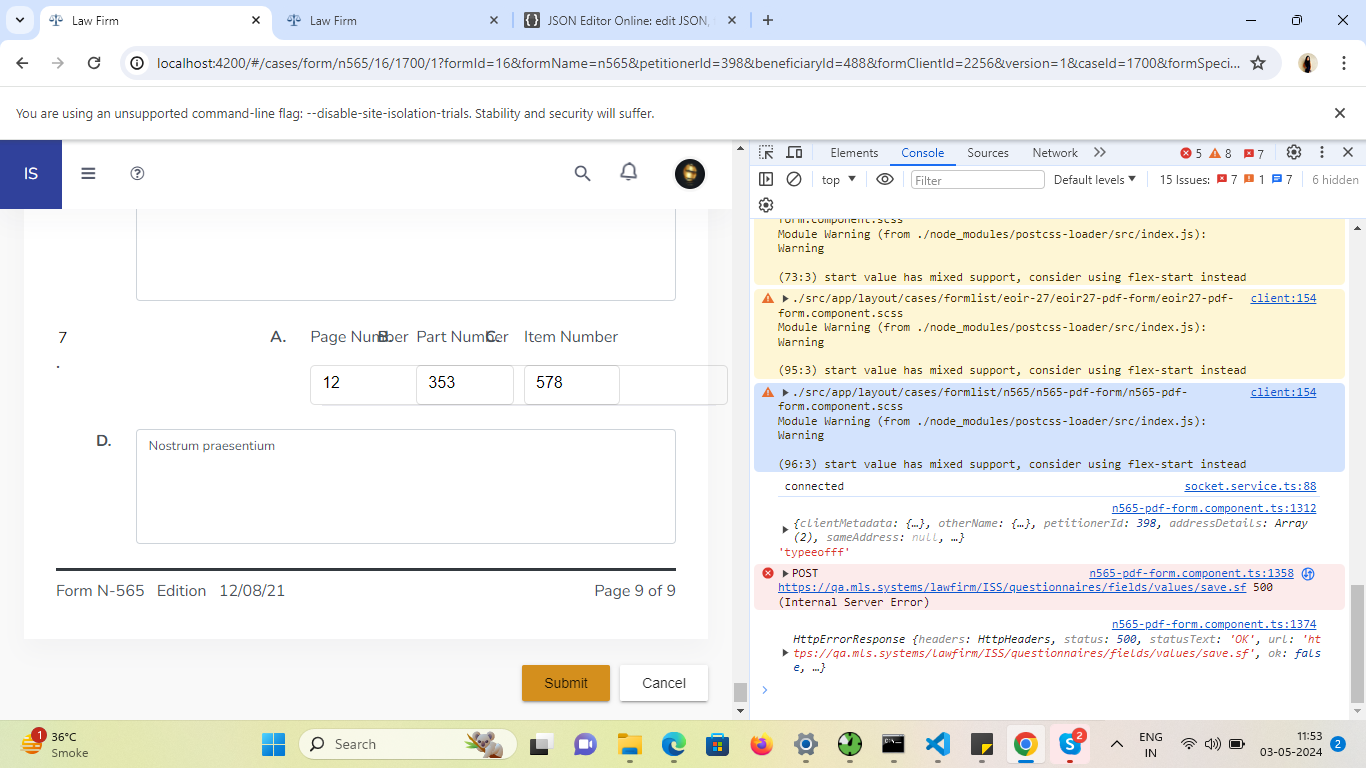The width and height of the screenshot is (1366, 768).
Task: Open DevTools settings gear in top bar
Action: pos(1294,153)
